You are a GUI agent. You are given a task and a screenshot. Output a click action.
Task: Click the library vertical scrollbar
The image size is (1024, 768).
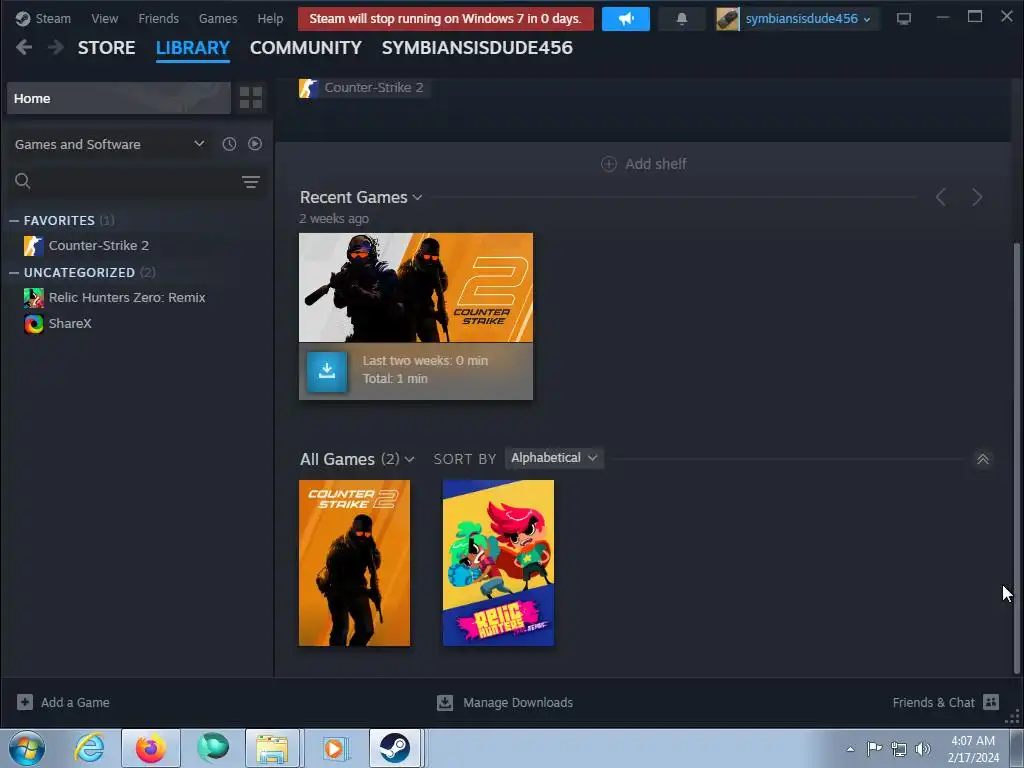point(1016,457)
